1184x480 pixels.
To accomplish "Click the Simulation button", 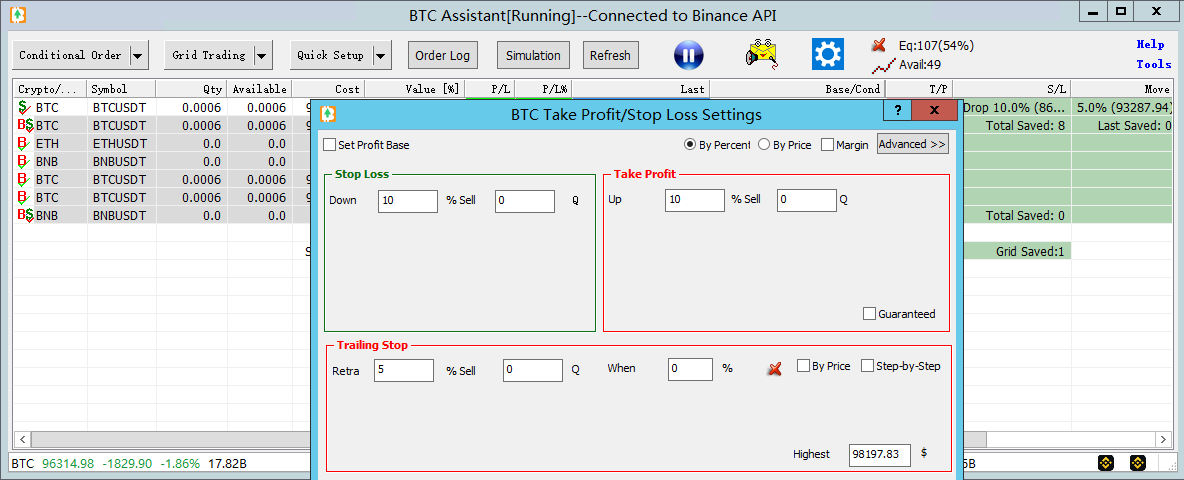I will pyautogui.click(x=533, y=55).
